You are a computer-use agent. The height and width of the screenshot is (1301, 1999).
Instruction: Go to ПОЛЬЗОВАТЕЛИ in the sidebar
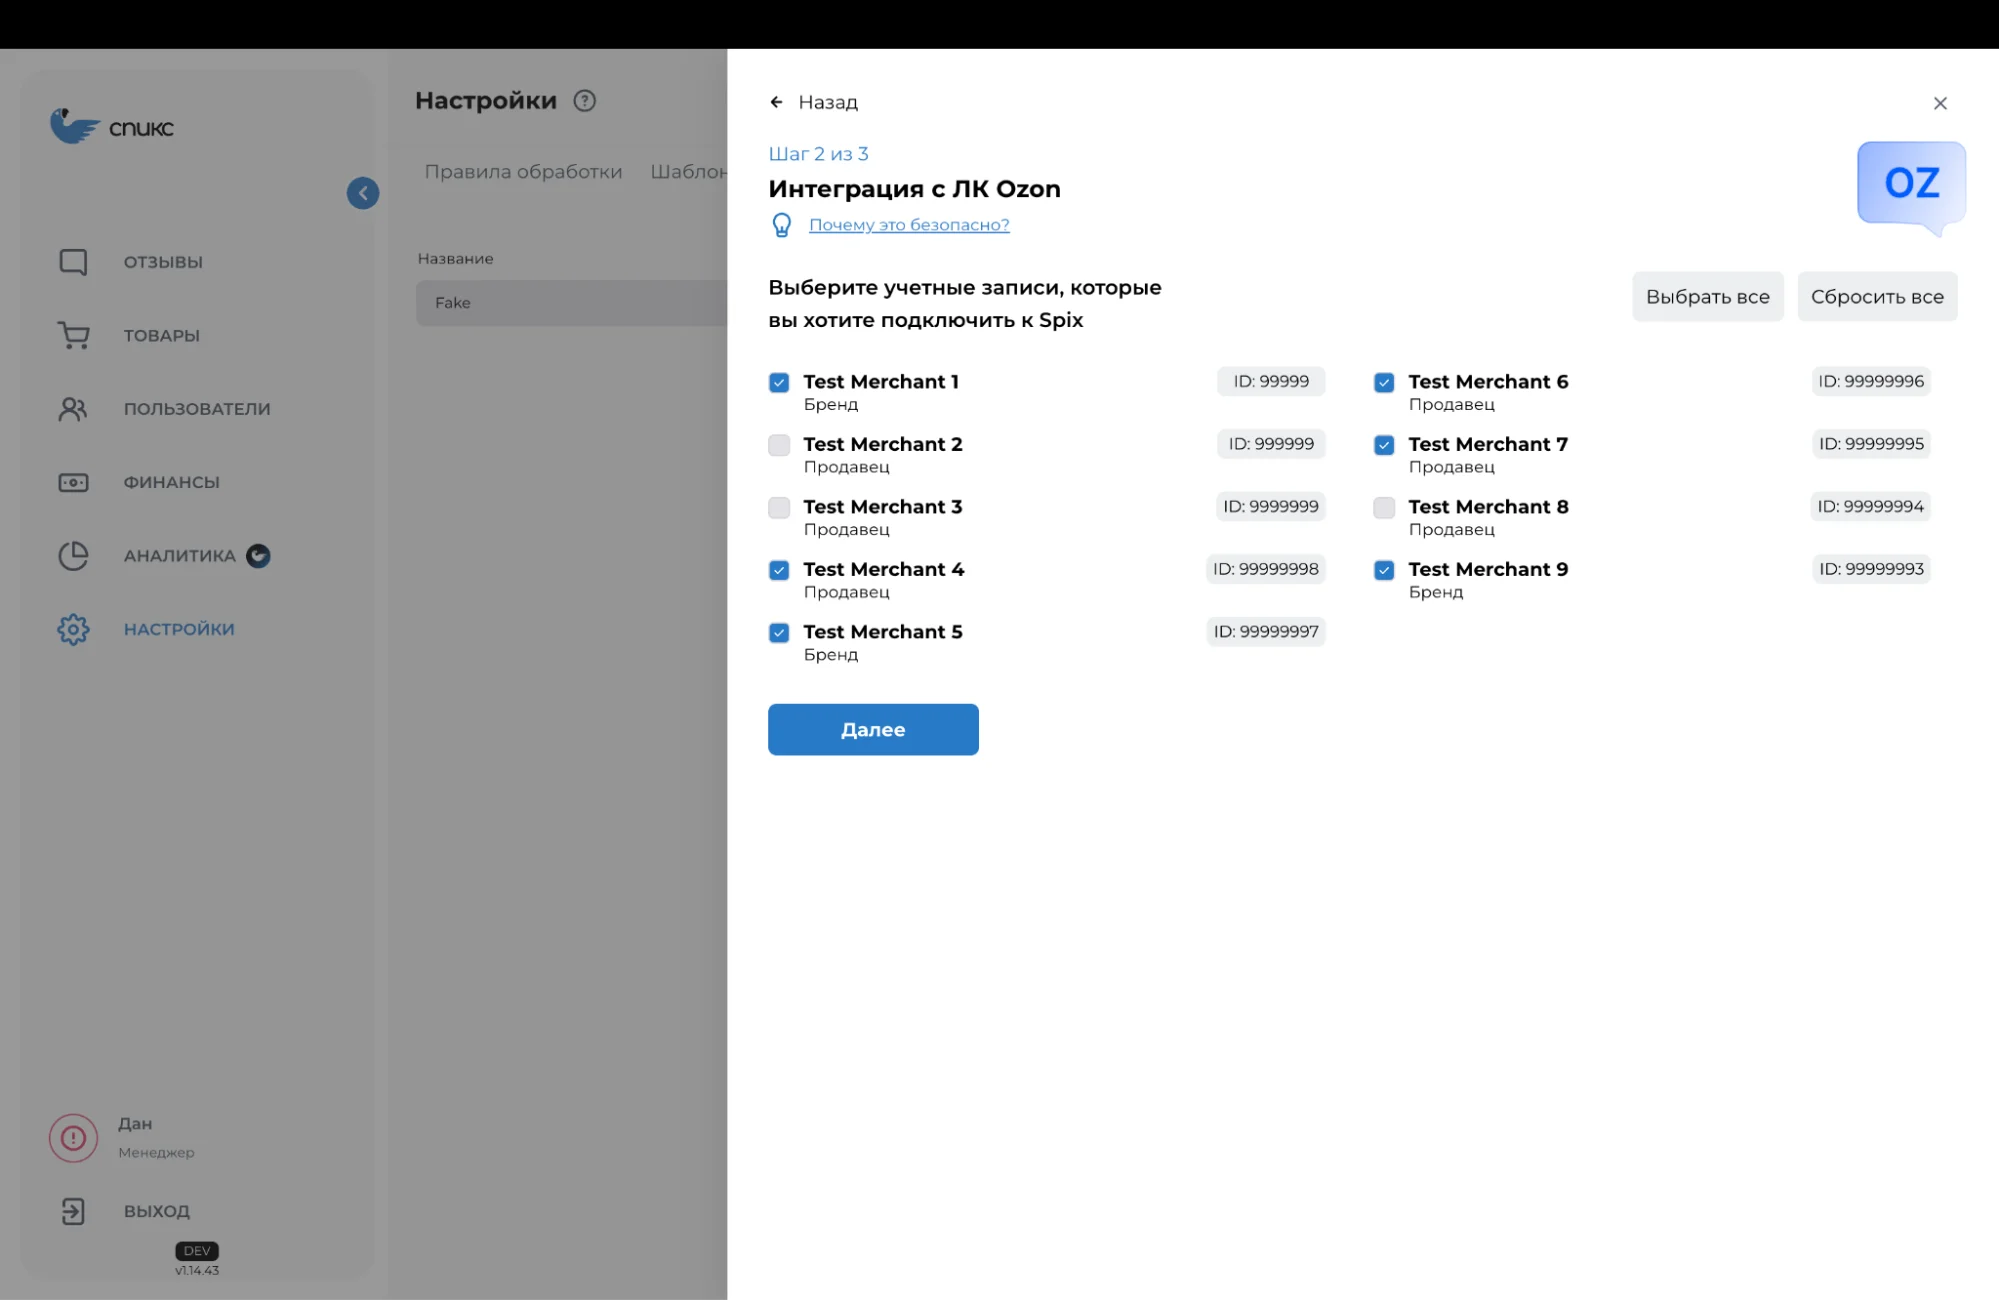197,409
